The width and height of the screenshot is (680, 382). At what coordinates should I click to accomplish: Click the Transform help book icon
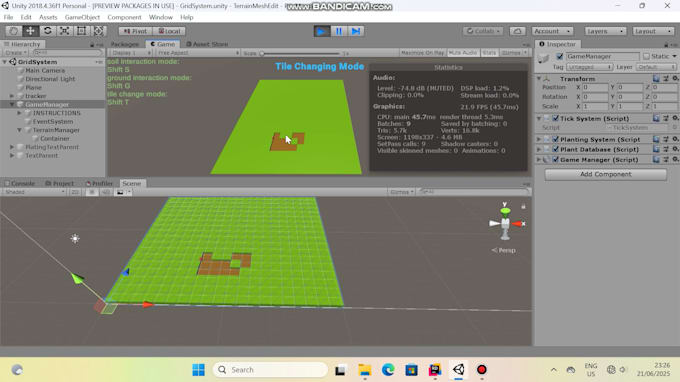pyautogui.click(x=656, y=78)
